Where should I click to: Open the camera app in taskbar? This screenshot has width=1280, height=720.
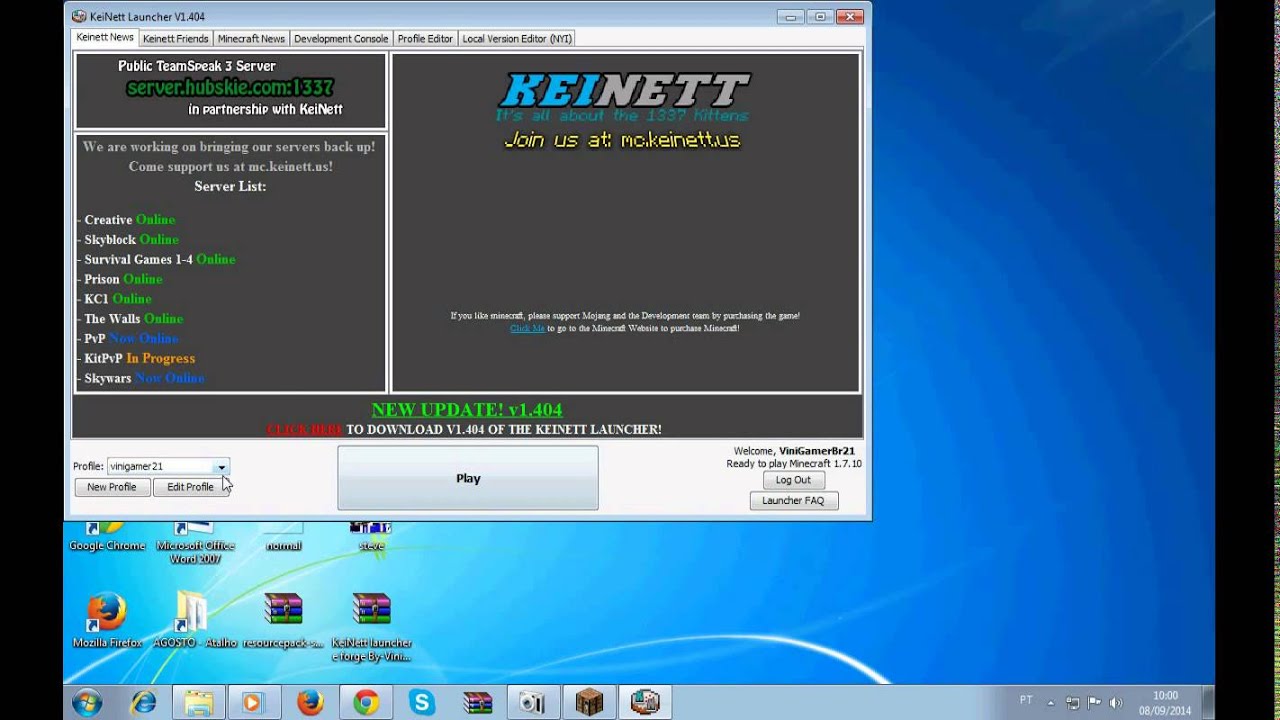[533, 703]
